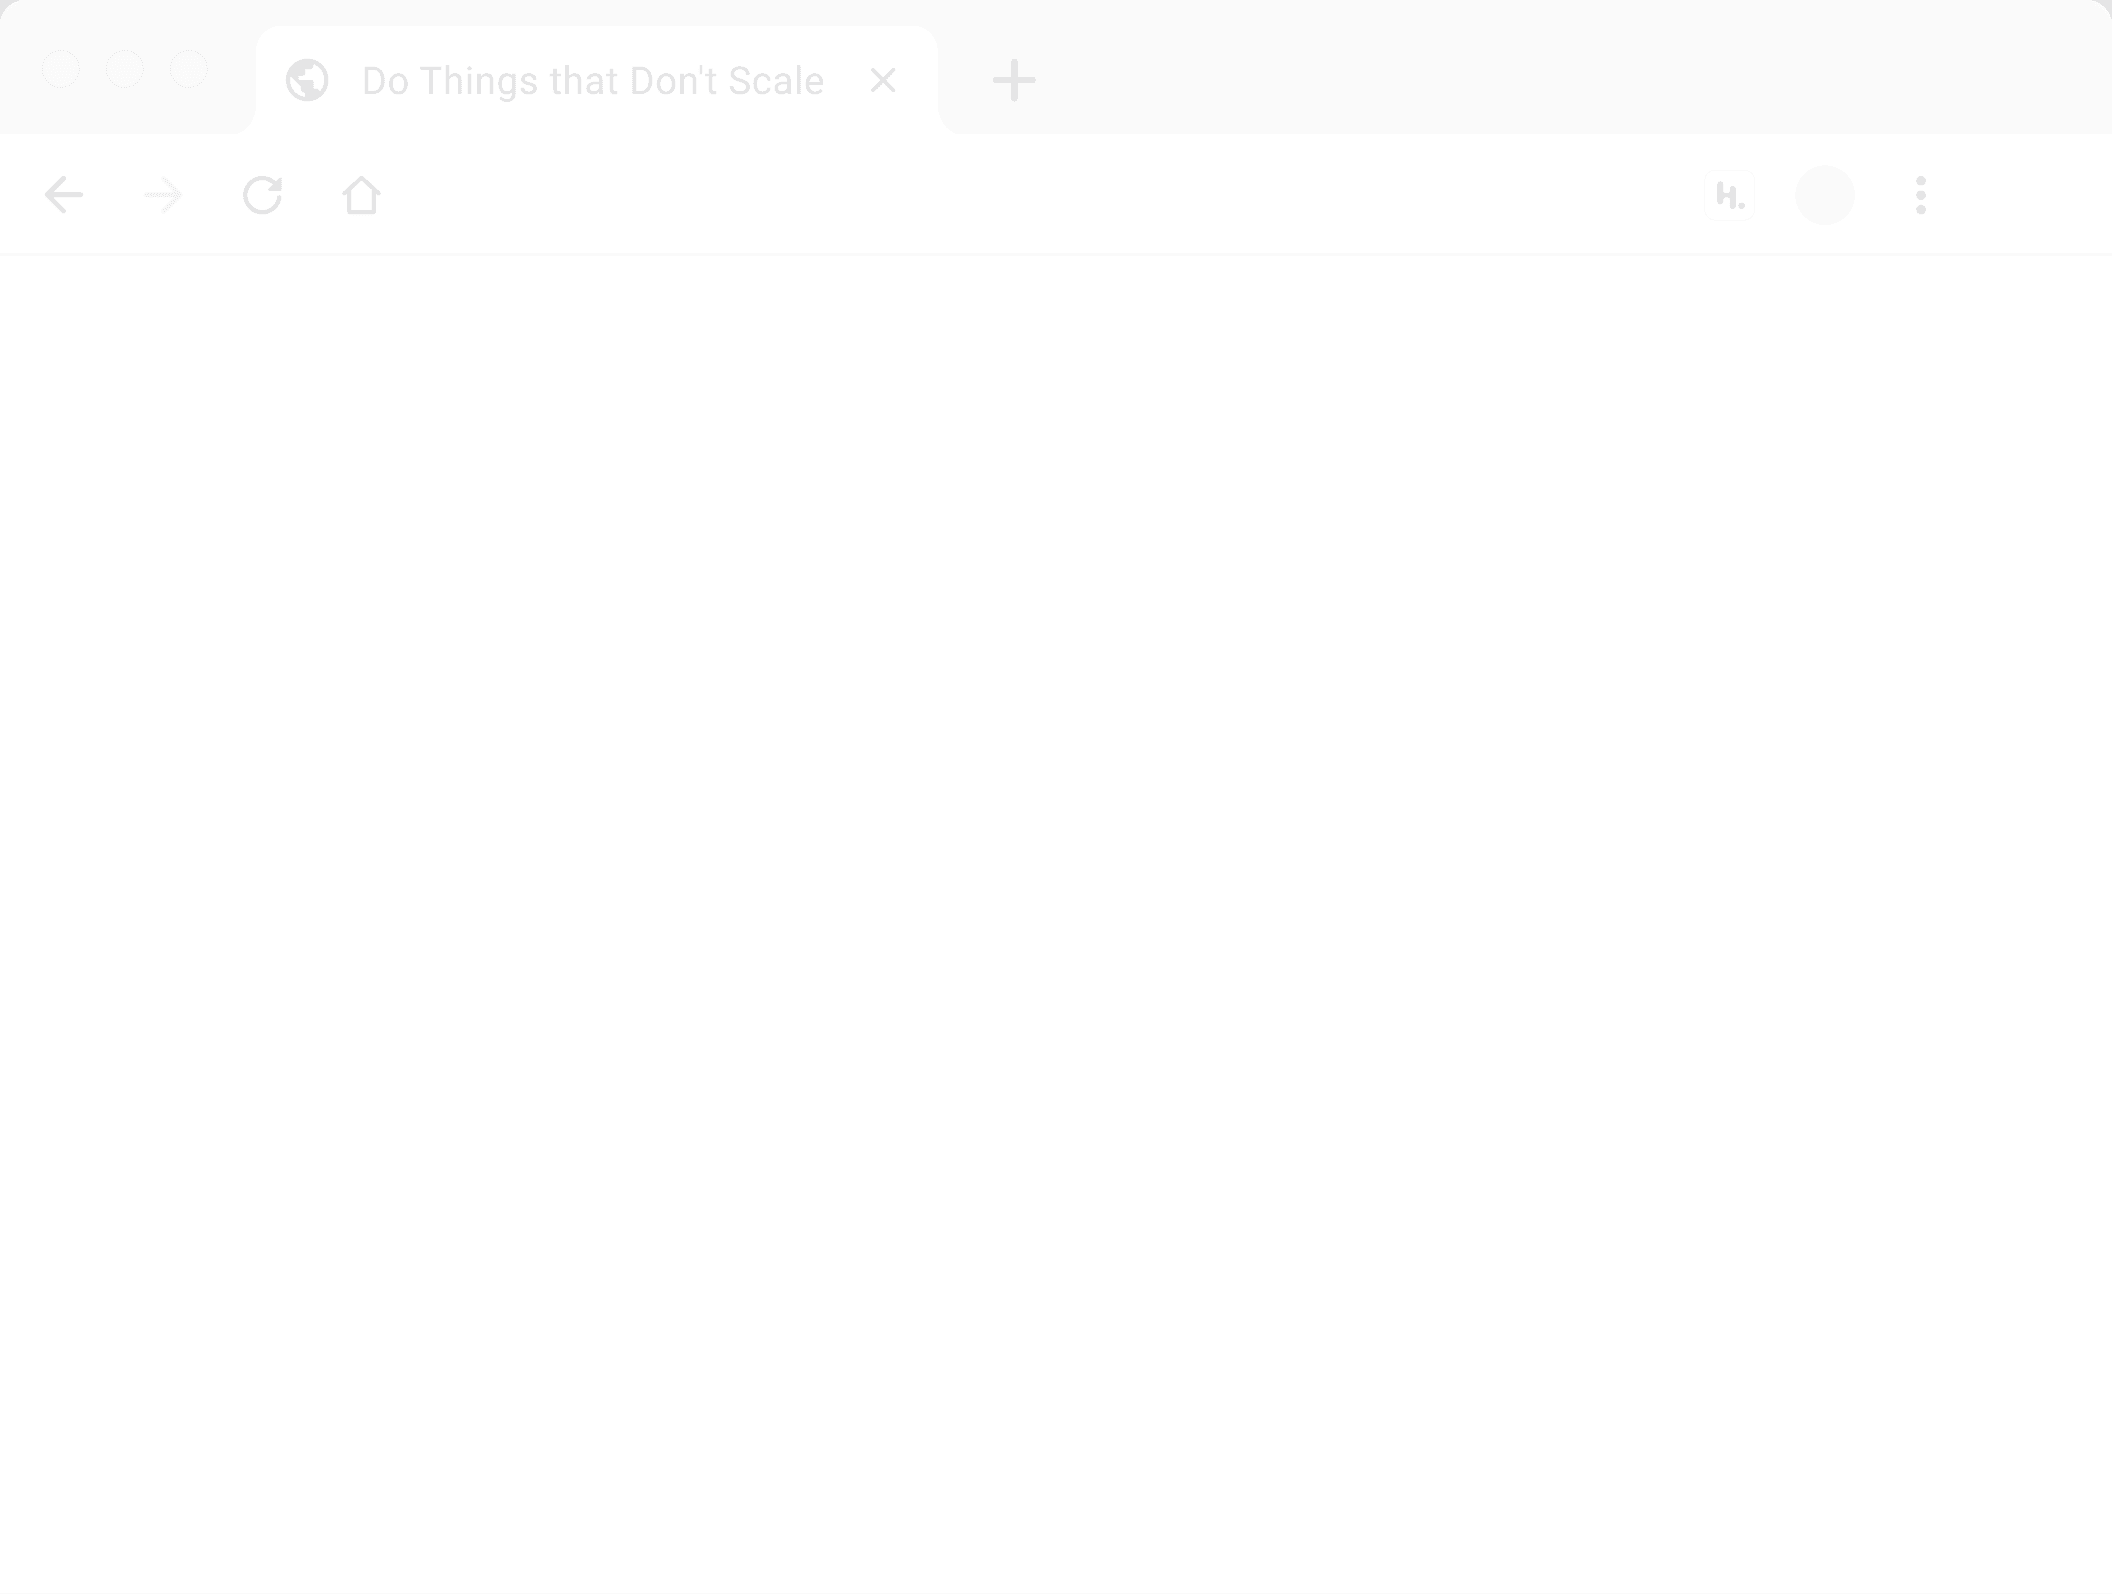Click the globe favicon on the active tab

pyautogui.click(x=308, y=80)
